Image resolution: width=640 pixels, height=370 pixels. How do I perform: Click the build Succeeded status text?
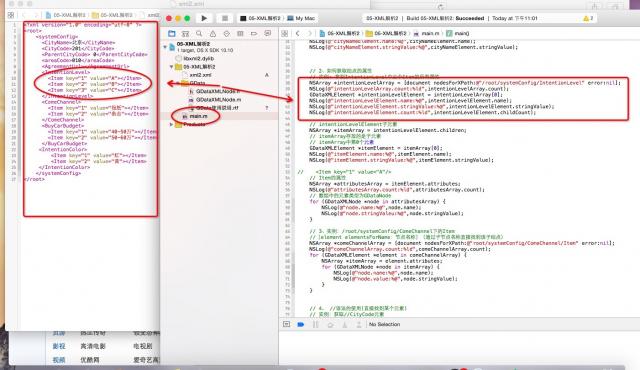pos(469,18)
